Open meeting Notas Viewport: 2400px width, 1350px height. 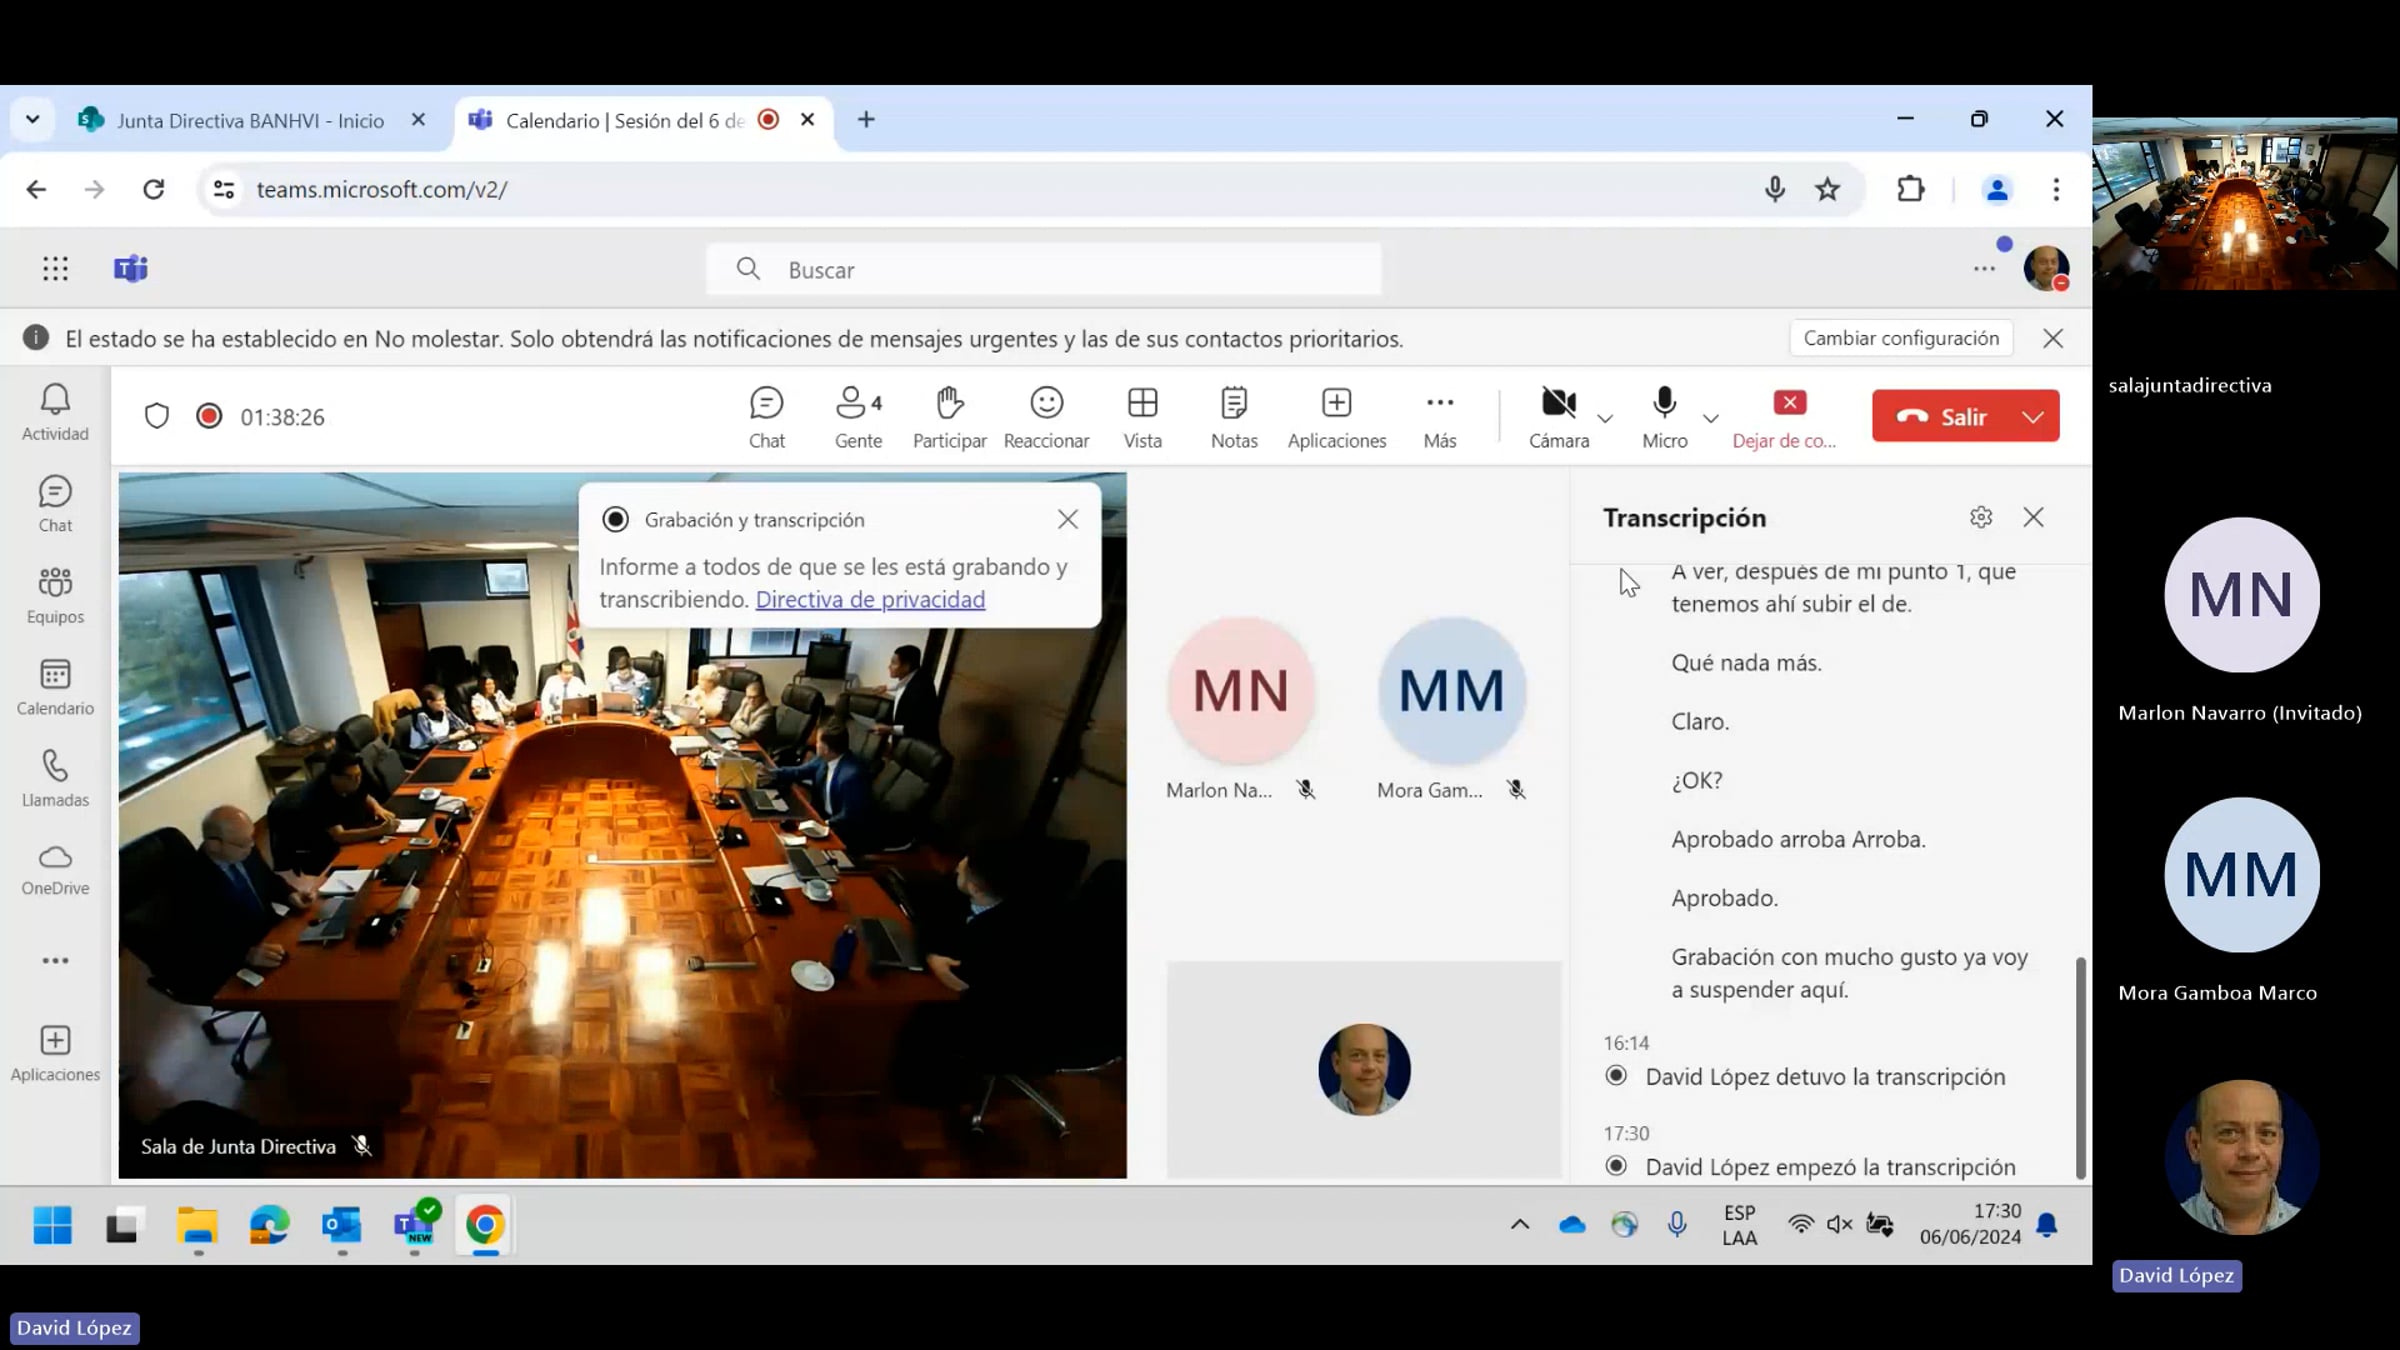(1234, 417)
